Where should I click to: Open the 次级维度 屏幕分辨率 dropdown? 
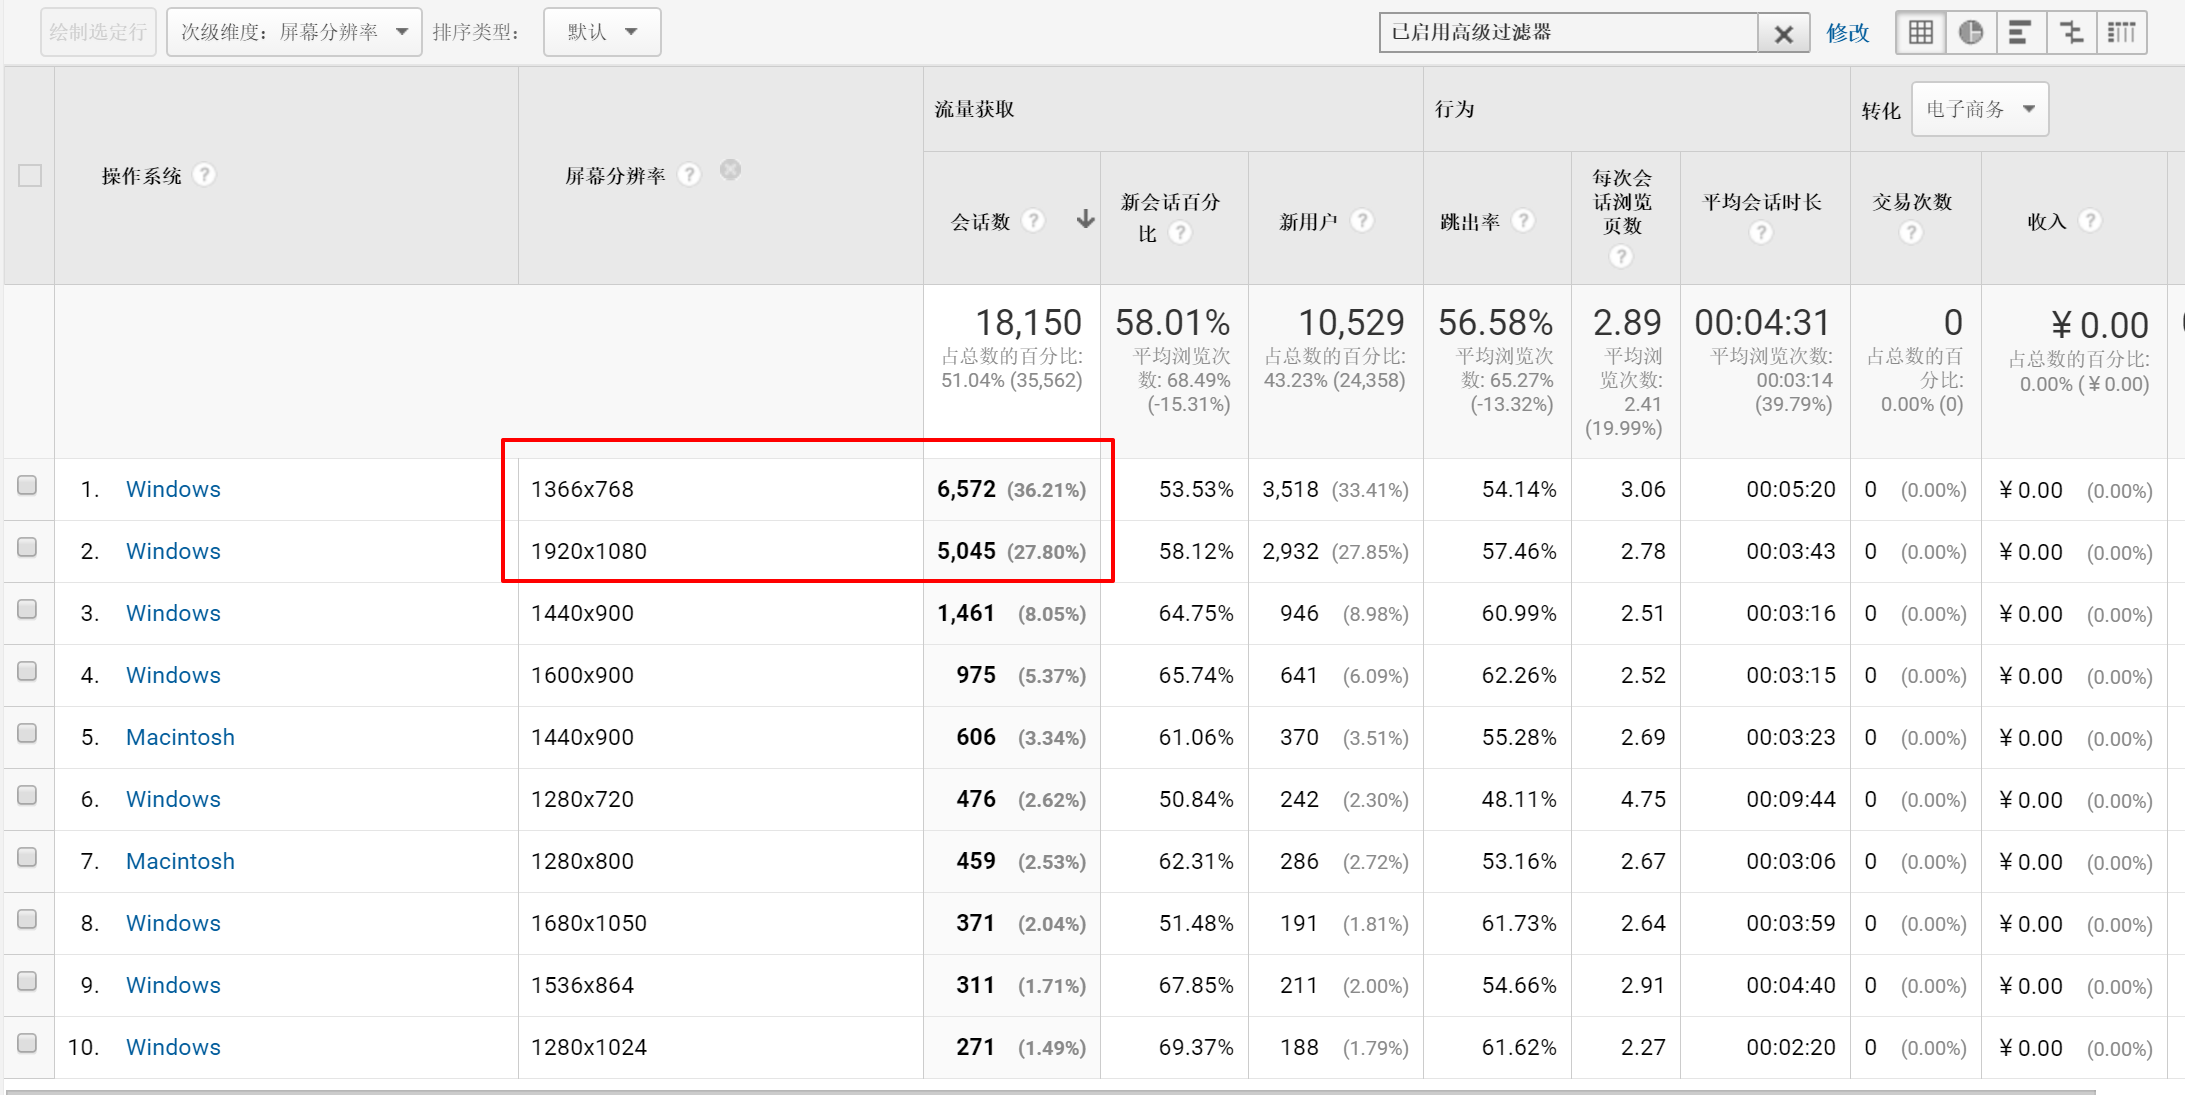pos(294,32)
